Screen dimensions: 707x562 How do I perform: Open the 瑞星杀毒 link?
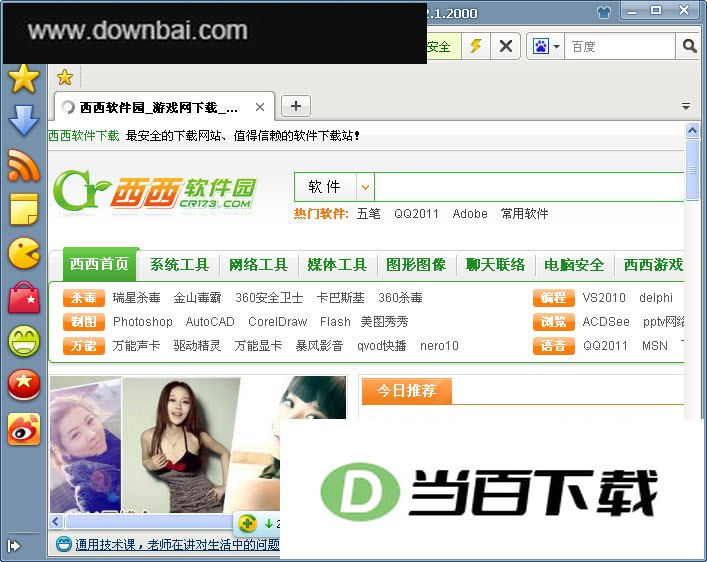(137, 298)
